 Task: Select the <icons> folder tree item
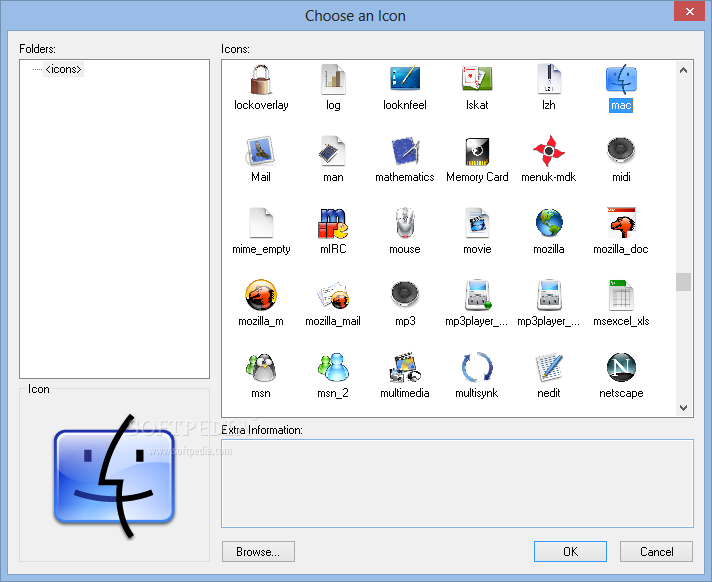[x=63, y=69]
